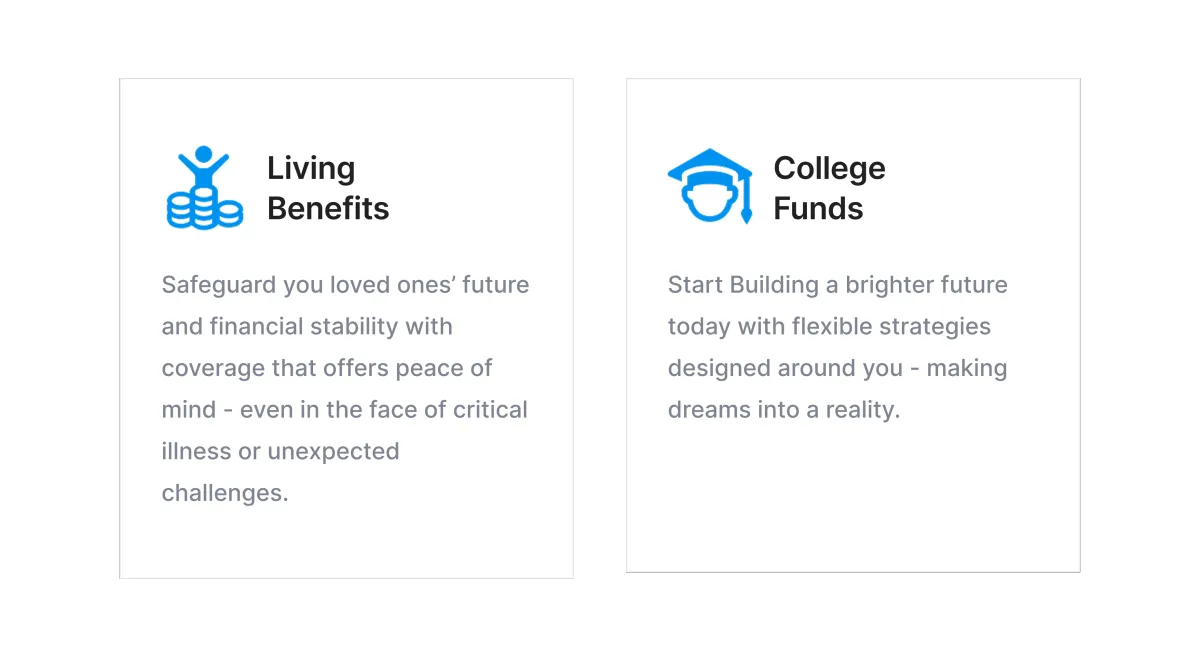Click the "dreams into a reality." line
This screenshot has height=657, width=1200.
[x=784, y=410]
